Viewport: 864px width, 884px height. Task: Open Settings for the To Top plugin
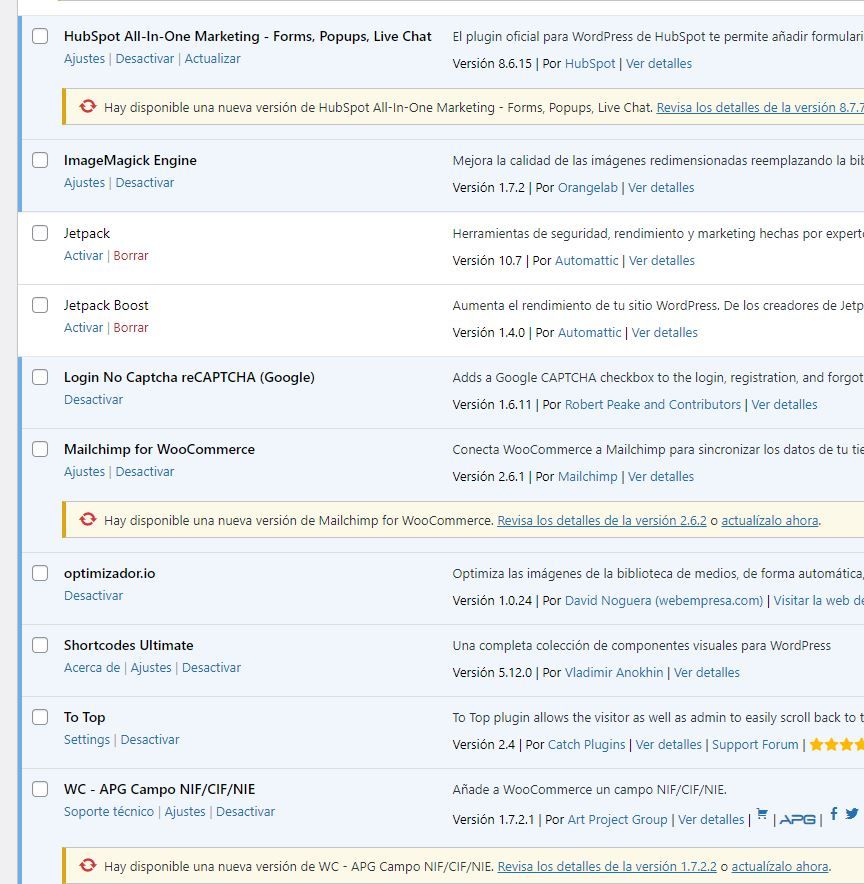tap(87, 740)
